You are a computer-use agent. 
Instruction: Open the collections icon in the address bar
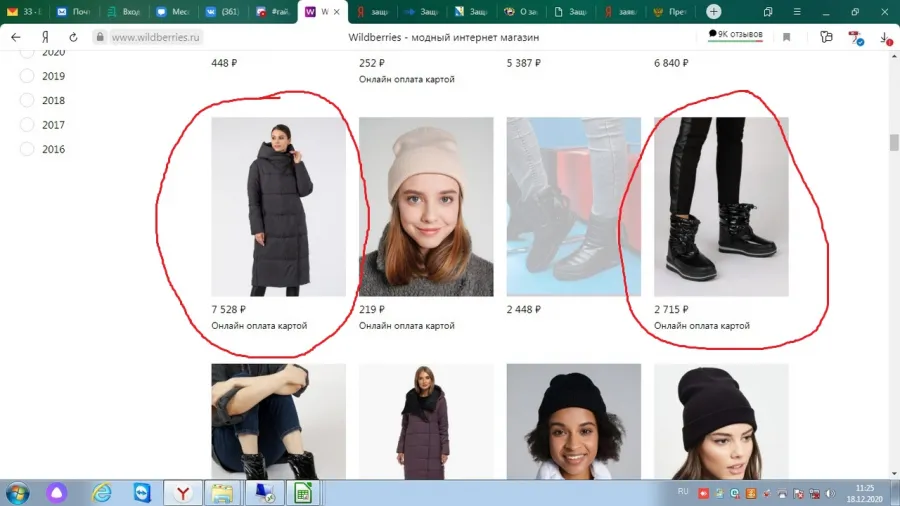pyautogui.click(x=826, y=37)
